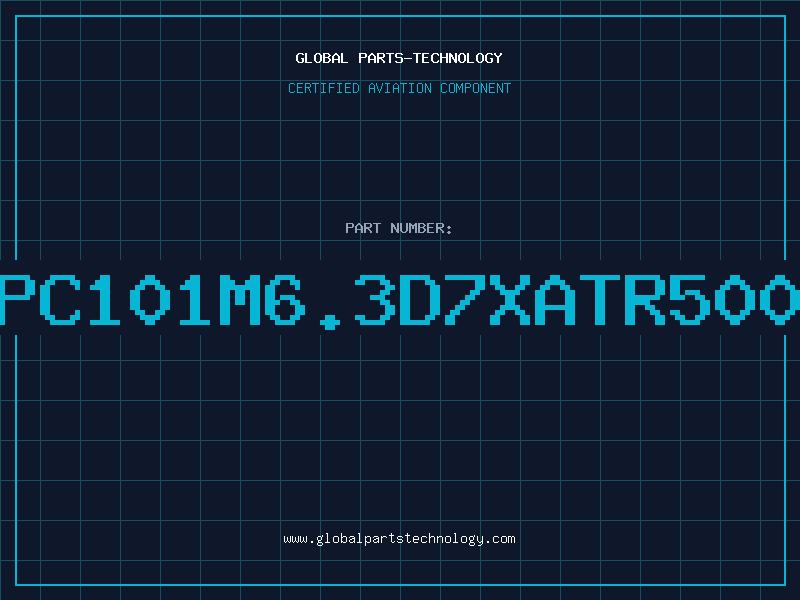Open the www.globalpartstechnology.com link
The width and height of the screenshot is (800, 600).
pyautogui.click(x=399, y=539)
